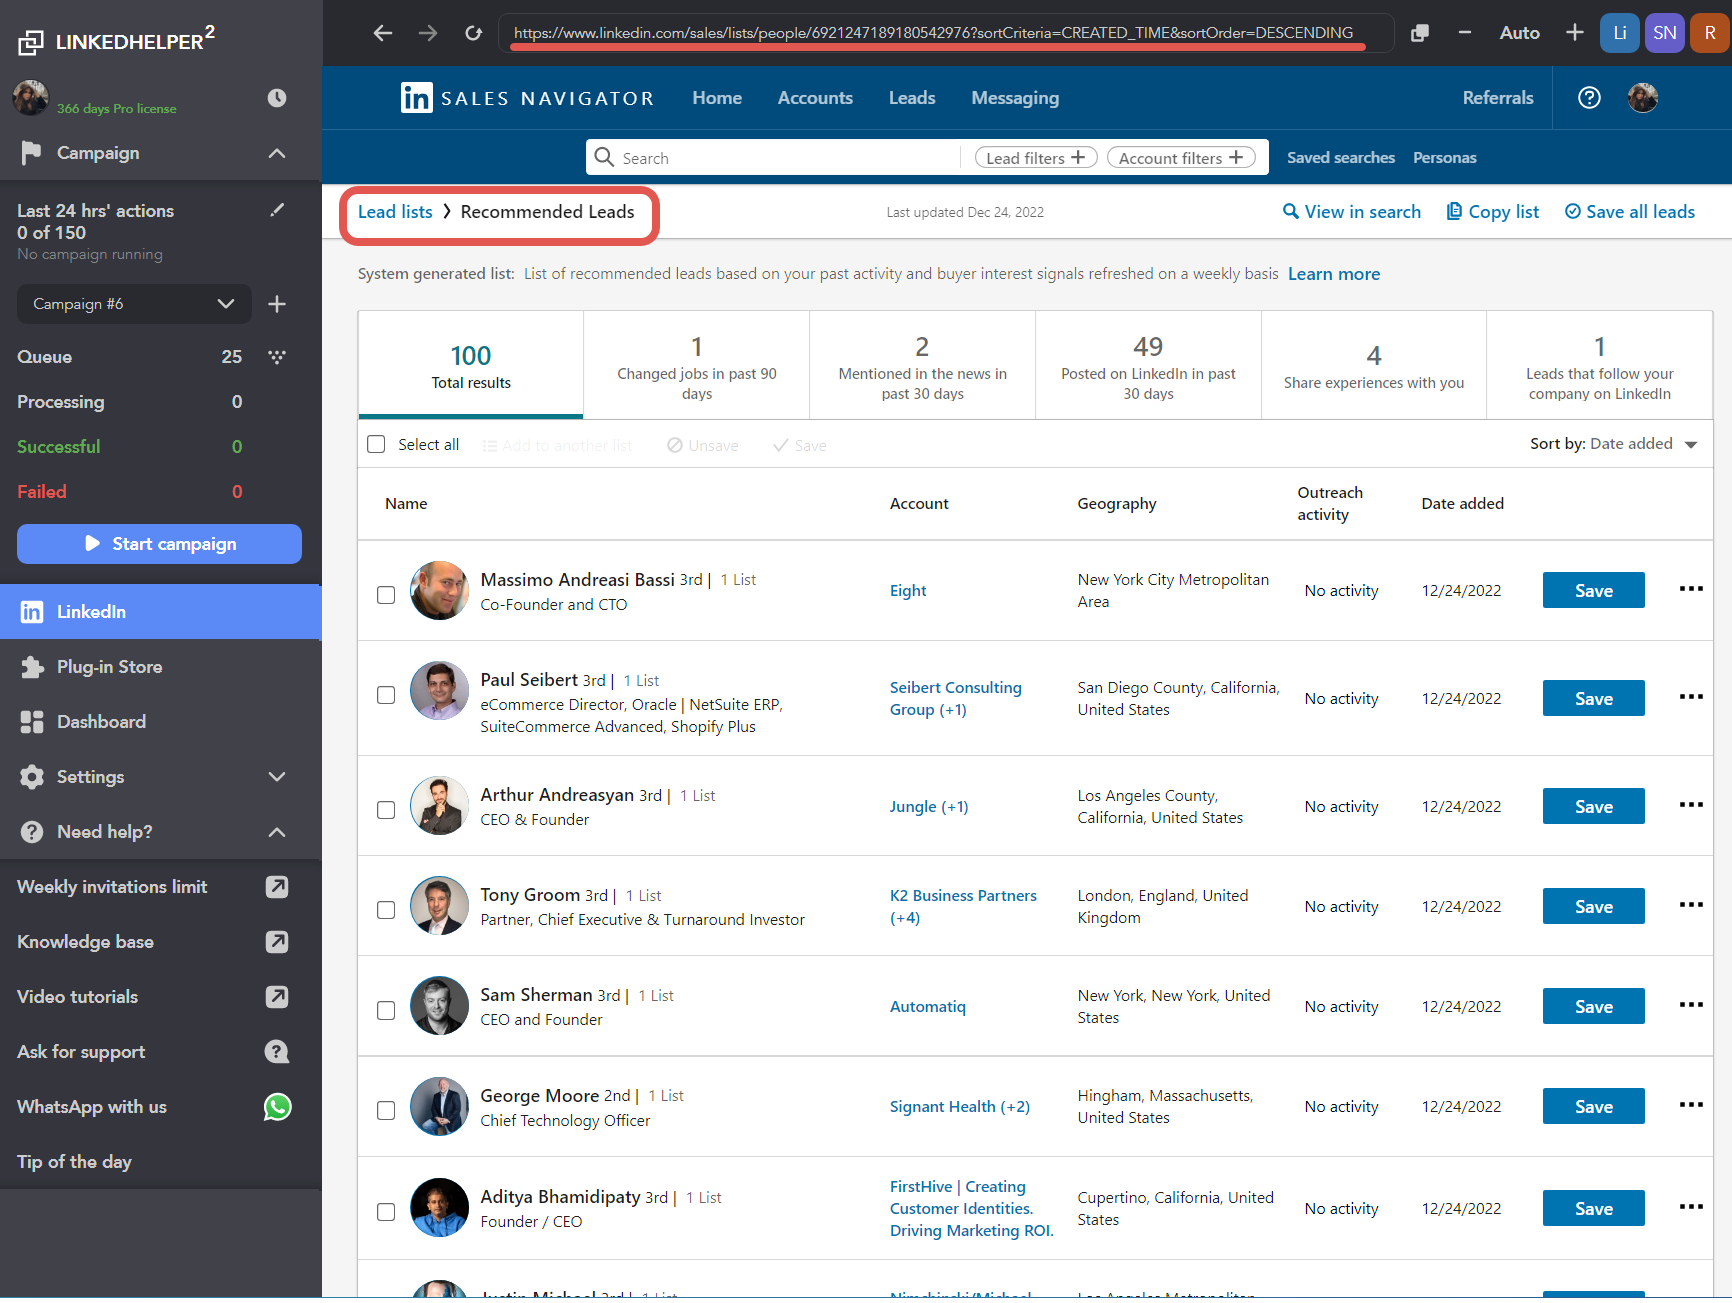Open more options for Massimo Andreasi Bassi
This screenshot has width=1732, height=1303.
[1690, 589]
